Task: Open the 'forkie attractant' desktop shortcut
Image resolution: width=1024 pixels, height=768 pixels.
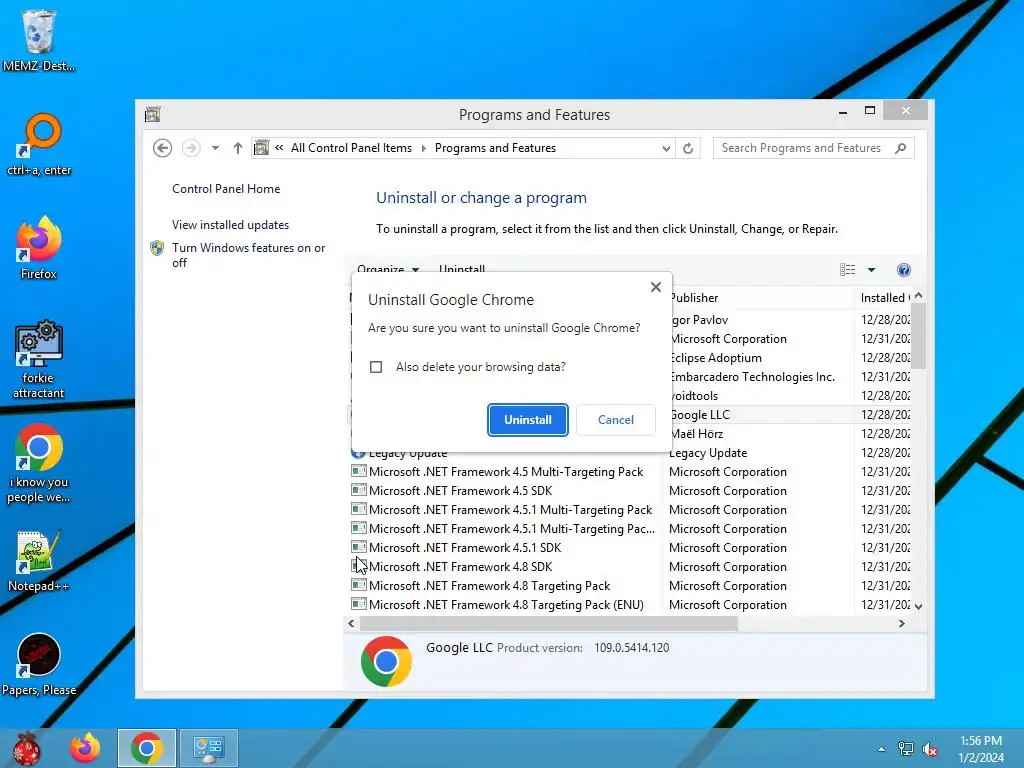Action: pyautogui.click(x=39, y=359)
